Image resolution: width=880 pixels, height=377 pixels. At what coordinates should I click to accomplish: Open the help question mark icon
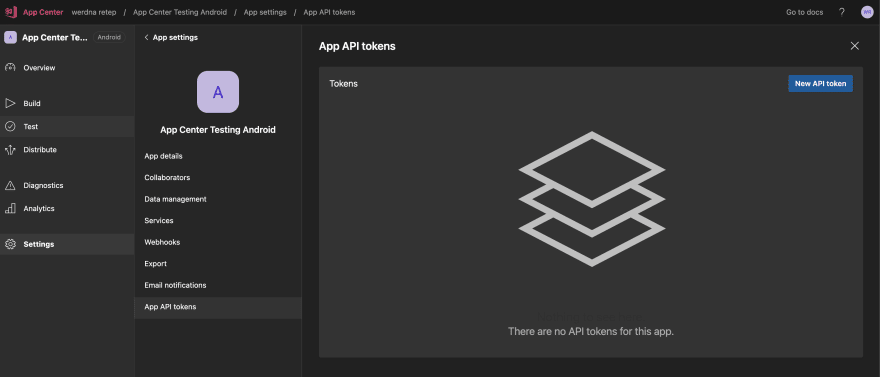841,12
